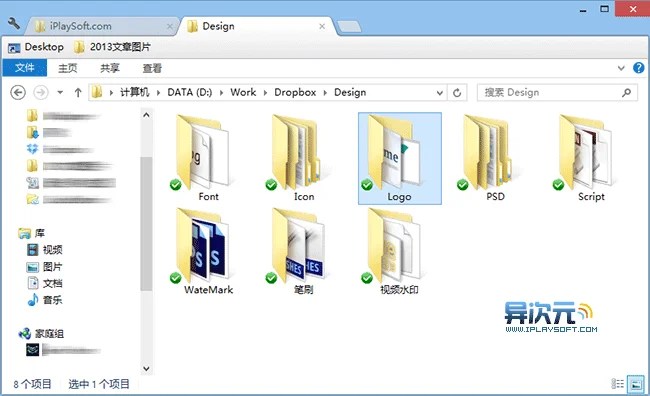Switch to the 主页 ribbon tab
650x396 pixels.
coord(68,68)
